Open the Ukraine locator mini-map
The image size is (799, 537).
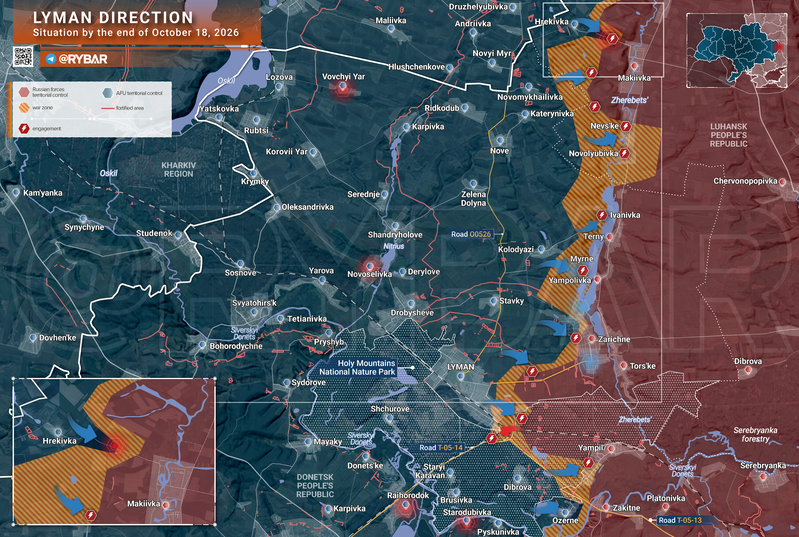(x=737, y=50)
